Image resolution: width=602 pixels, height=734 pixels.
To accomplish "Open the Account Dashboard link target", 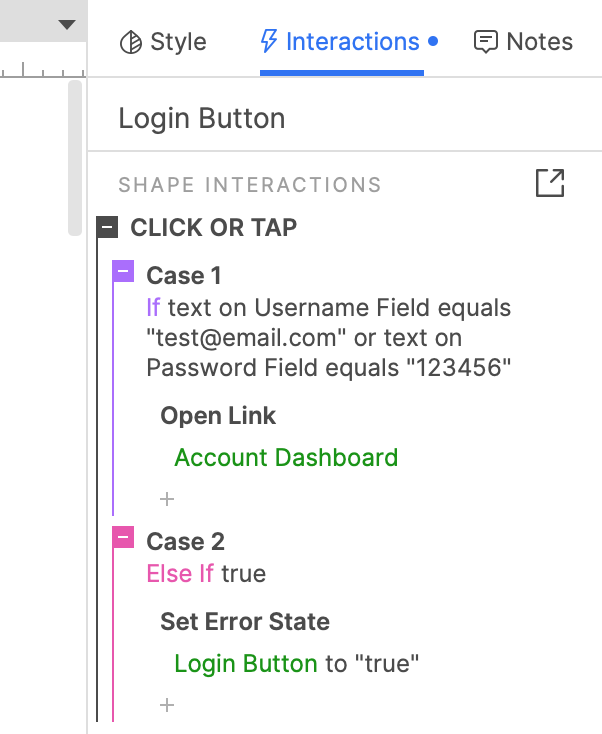I will (286, 458).
